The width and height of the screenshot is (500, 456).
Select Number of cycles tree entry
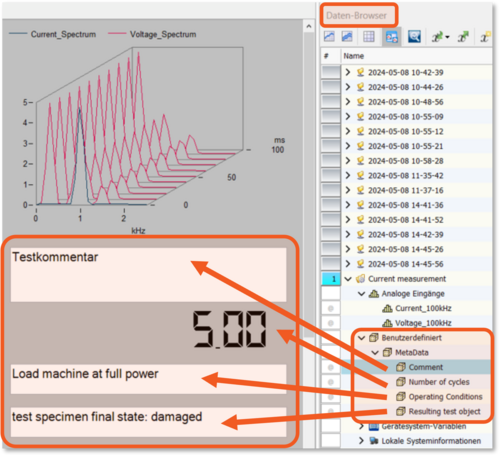[439, 382]
